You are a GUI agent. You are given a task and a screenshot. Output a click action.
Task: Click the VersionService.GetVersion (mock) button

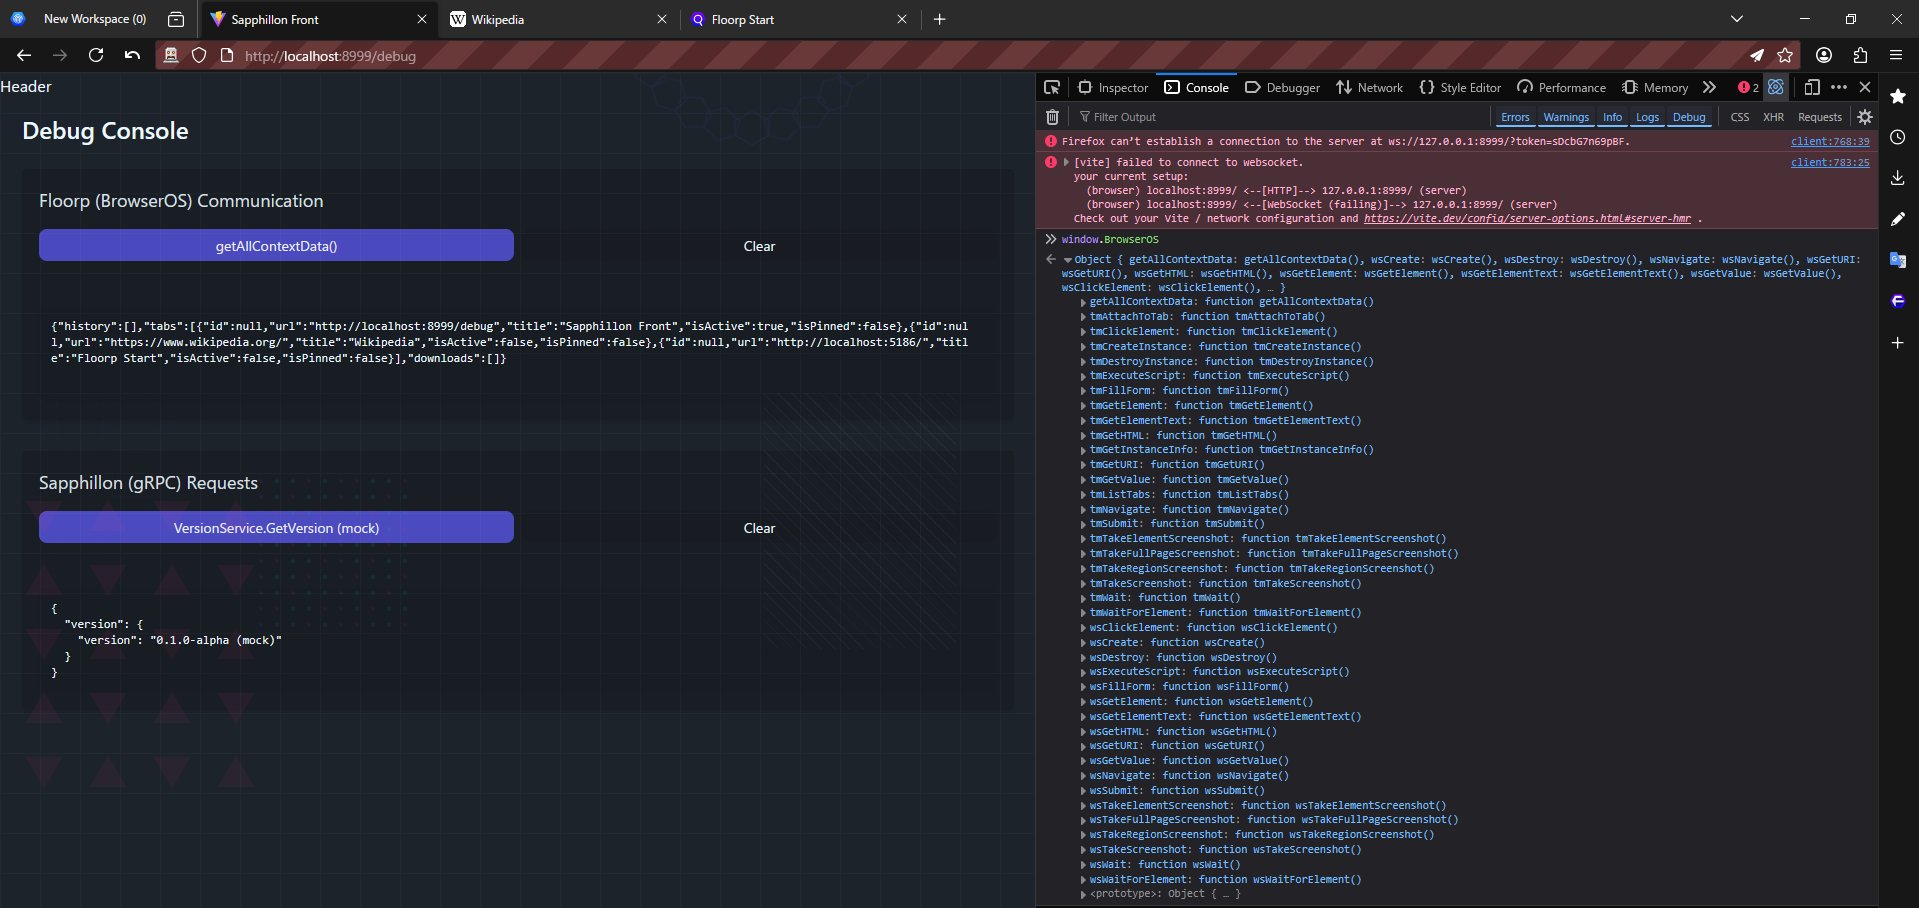[276, 527]
